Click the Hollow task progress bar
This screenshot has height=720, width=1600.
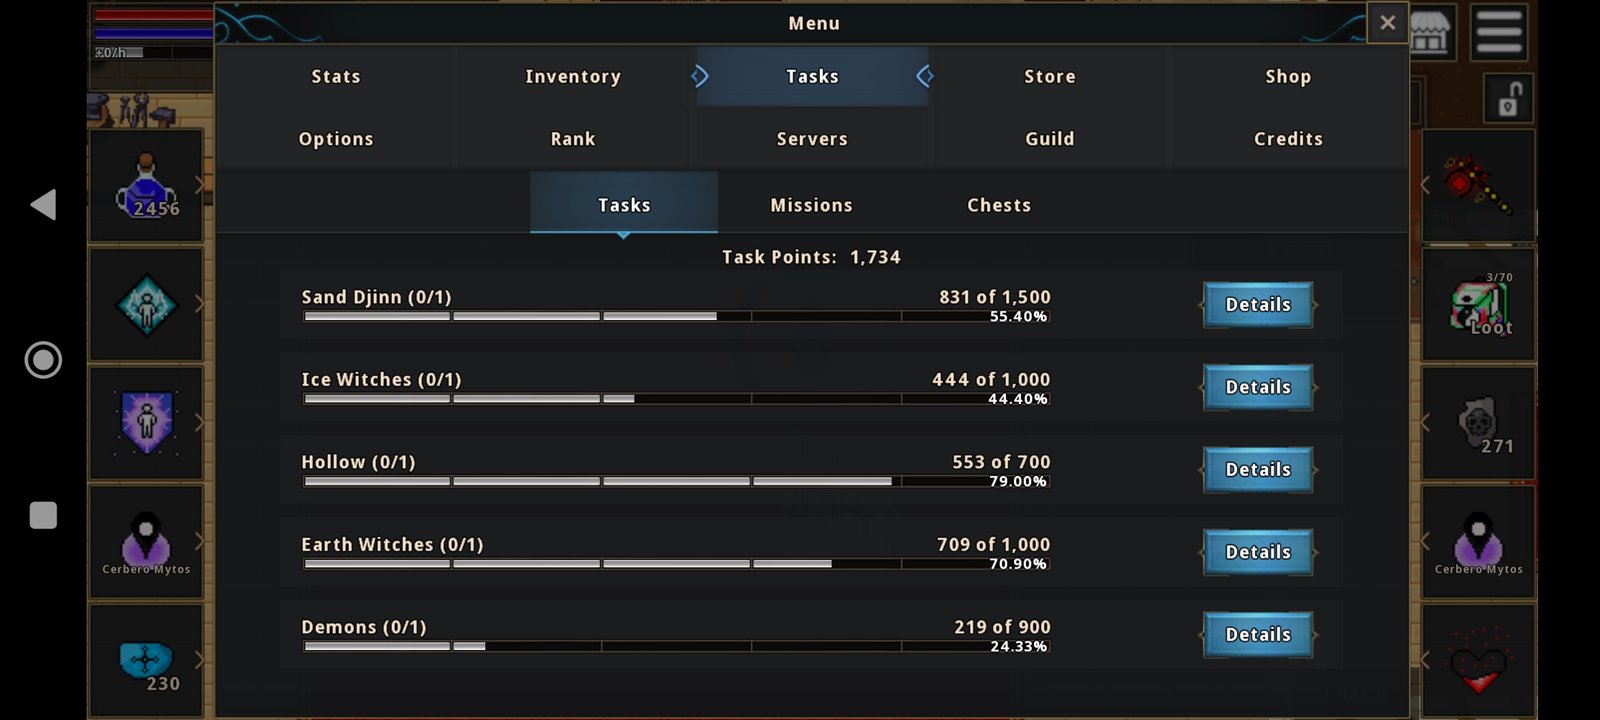[x=676, y=481]
